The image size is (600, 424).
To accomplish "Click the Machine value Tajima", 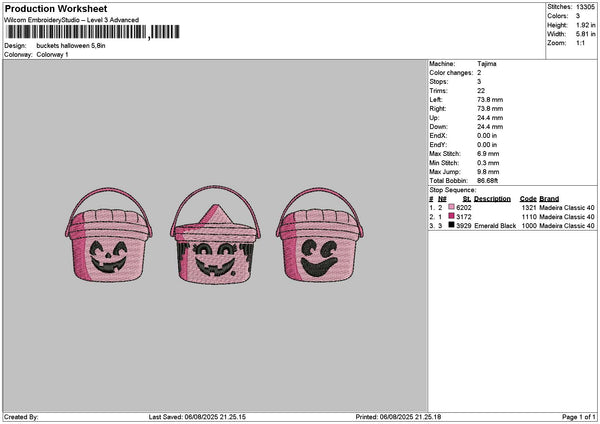I will point(487,63).
